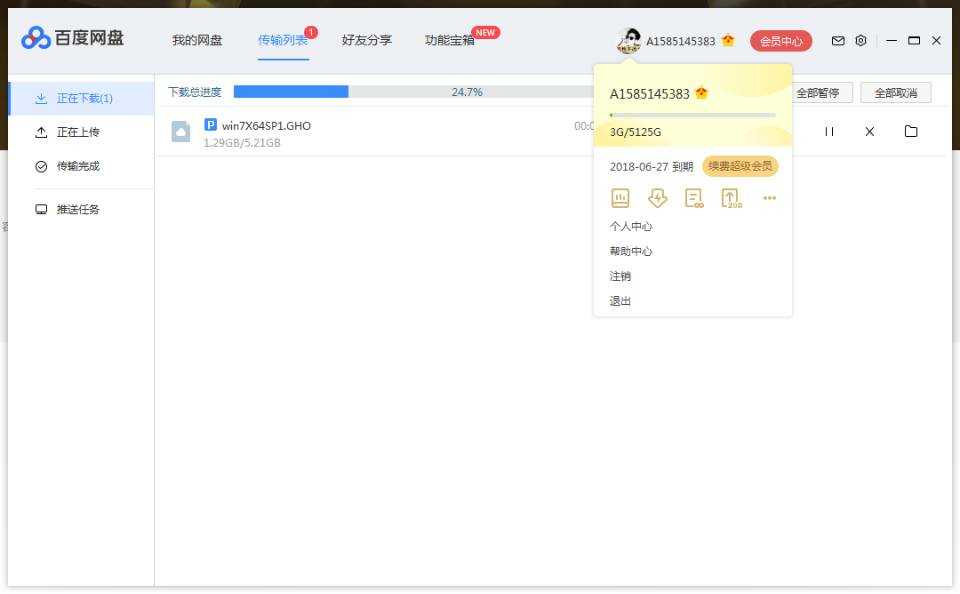Open the 好友分享 tab

click(367, 41)
